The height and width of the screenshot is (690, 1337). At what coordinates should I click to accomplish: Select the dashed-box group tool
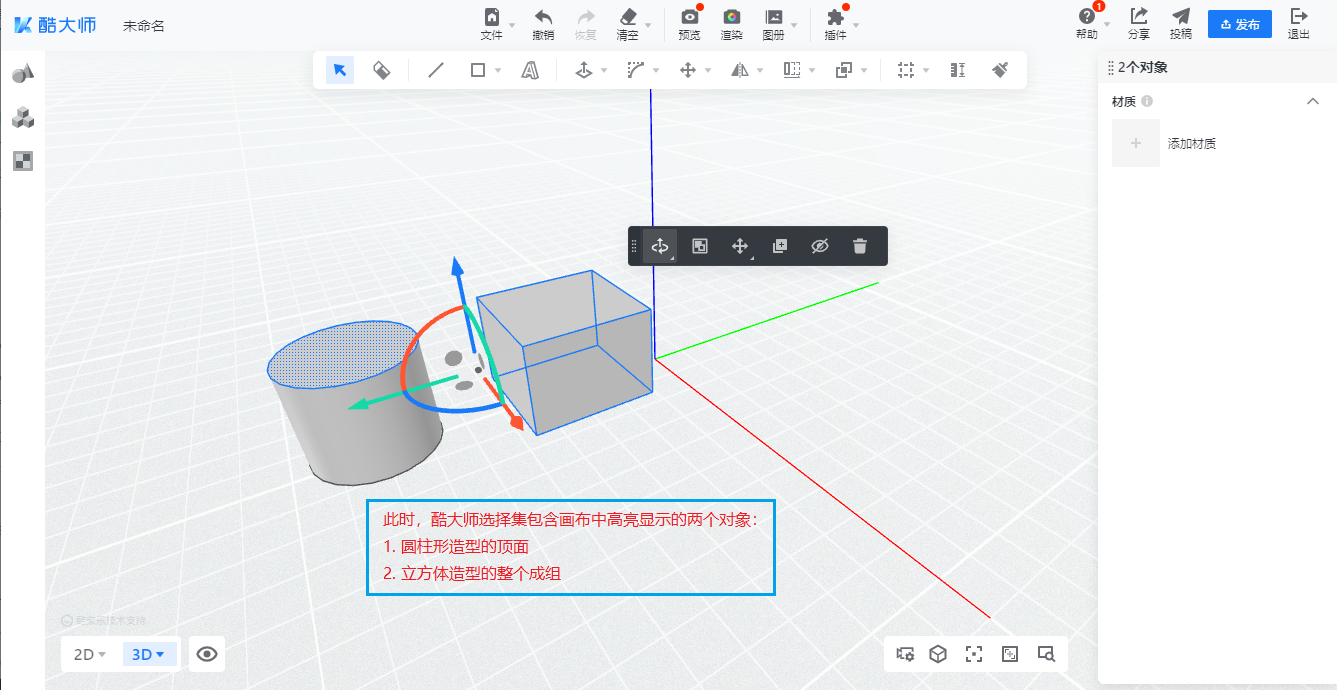click(906, 70)
